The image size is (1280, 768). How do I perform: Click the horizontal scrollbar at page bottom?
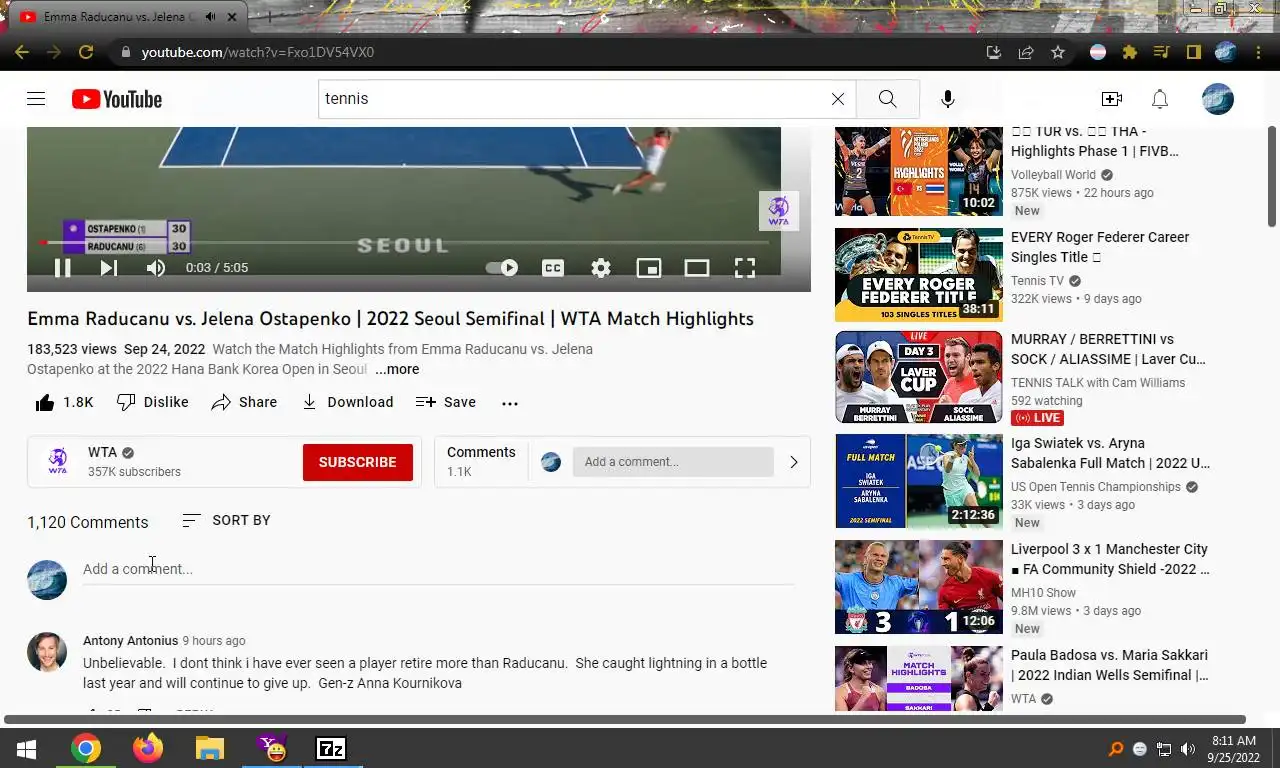pyautogui.click(x=625, y=719)
